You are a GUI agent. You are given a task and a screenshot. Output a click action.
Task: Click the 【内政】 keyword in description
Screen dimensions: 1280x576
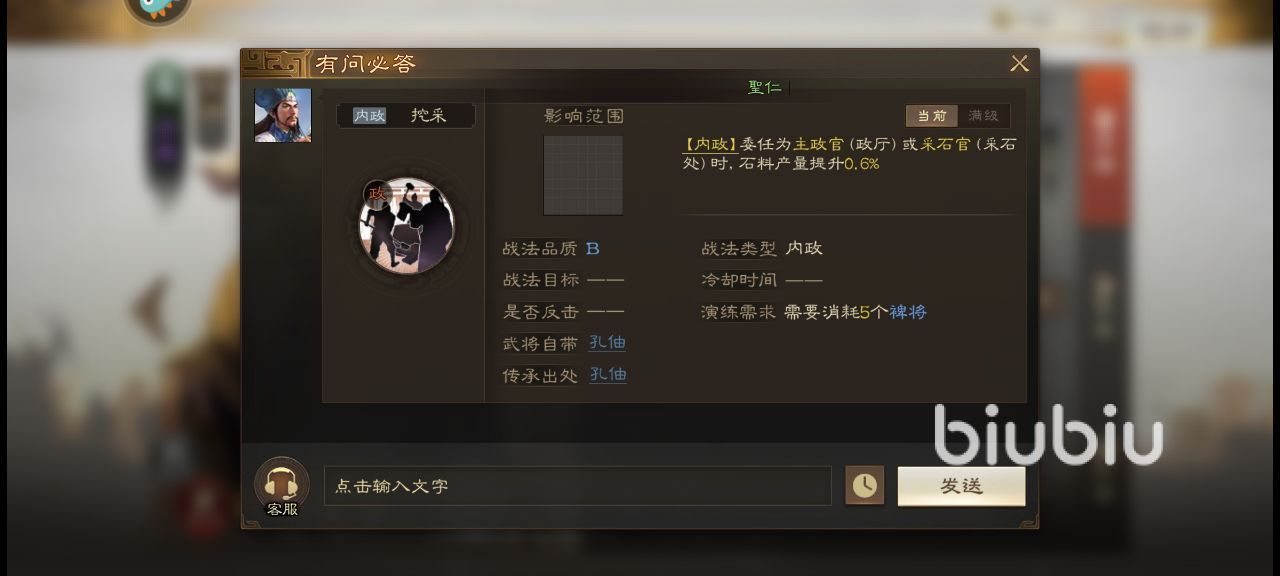[x=710, y=144]
